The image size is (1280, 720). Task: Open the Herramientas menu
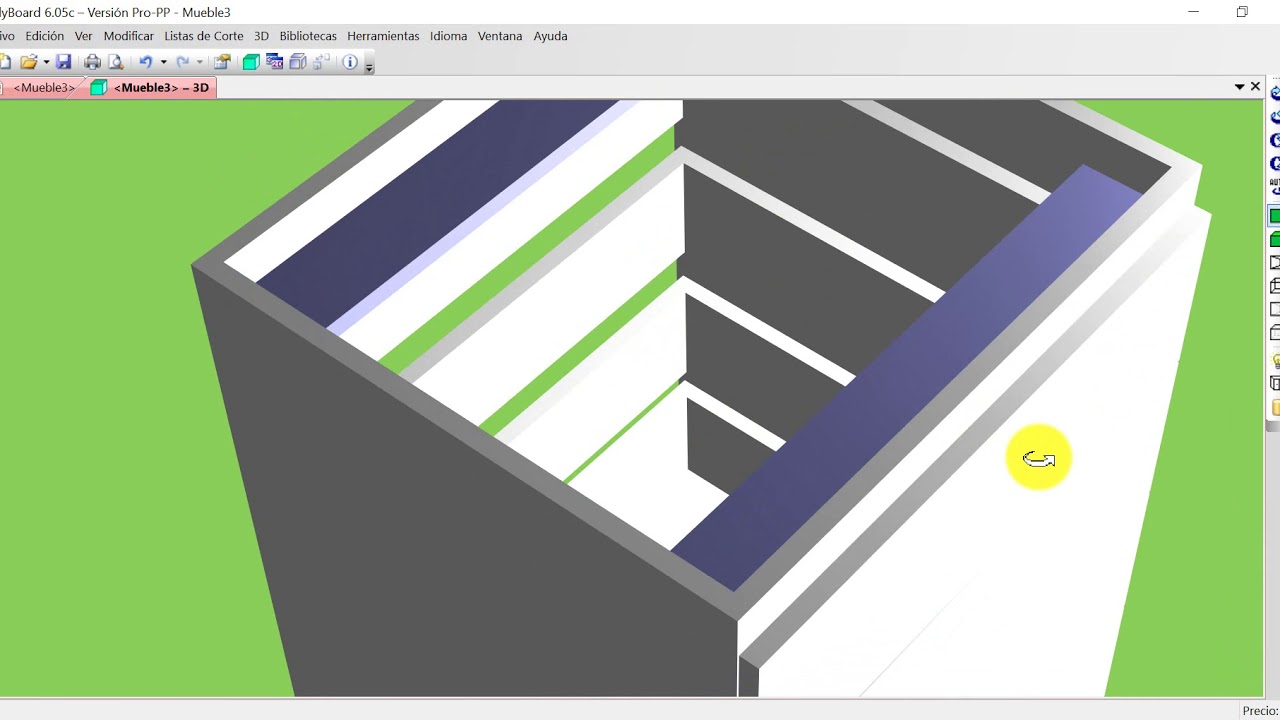coord(383,36)
